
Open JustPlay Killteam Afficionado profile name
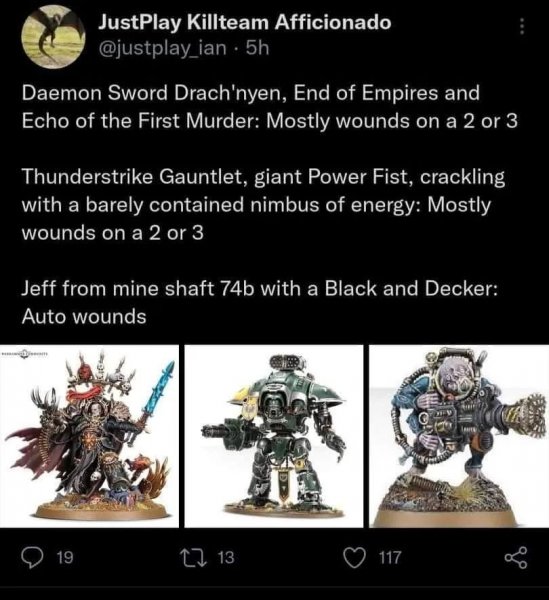click(x=245, y=23)
